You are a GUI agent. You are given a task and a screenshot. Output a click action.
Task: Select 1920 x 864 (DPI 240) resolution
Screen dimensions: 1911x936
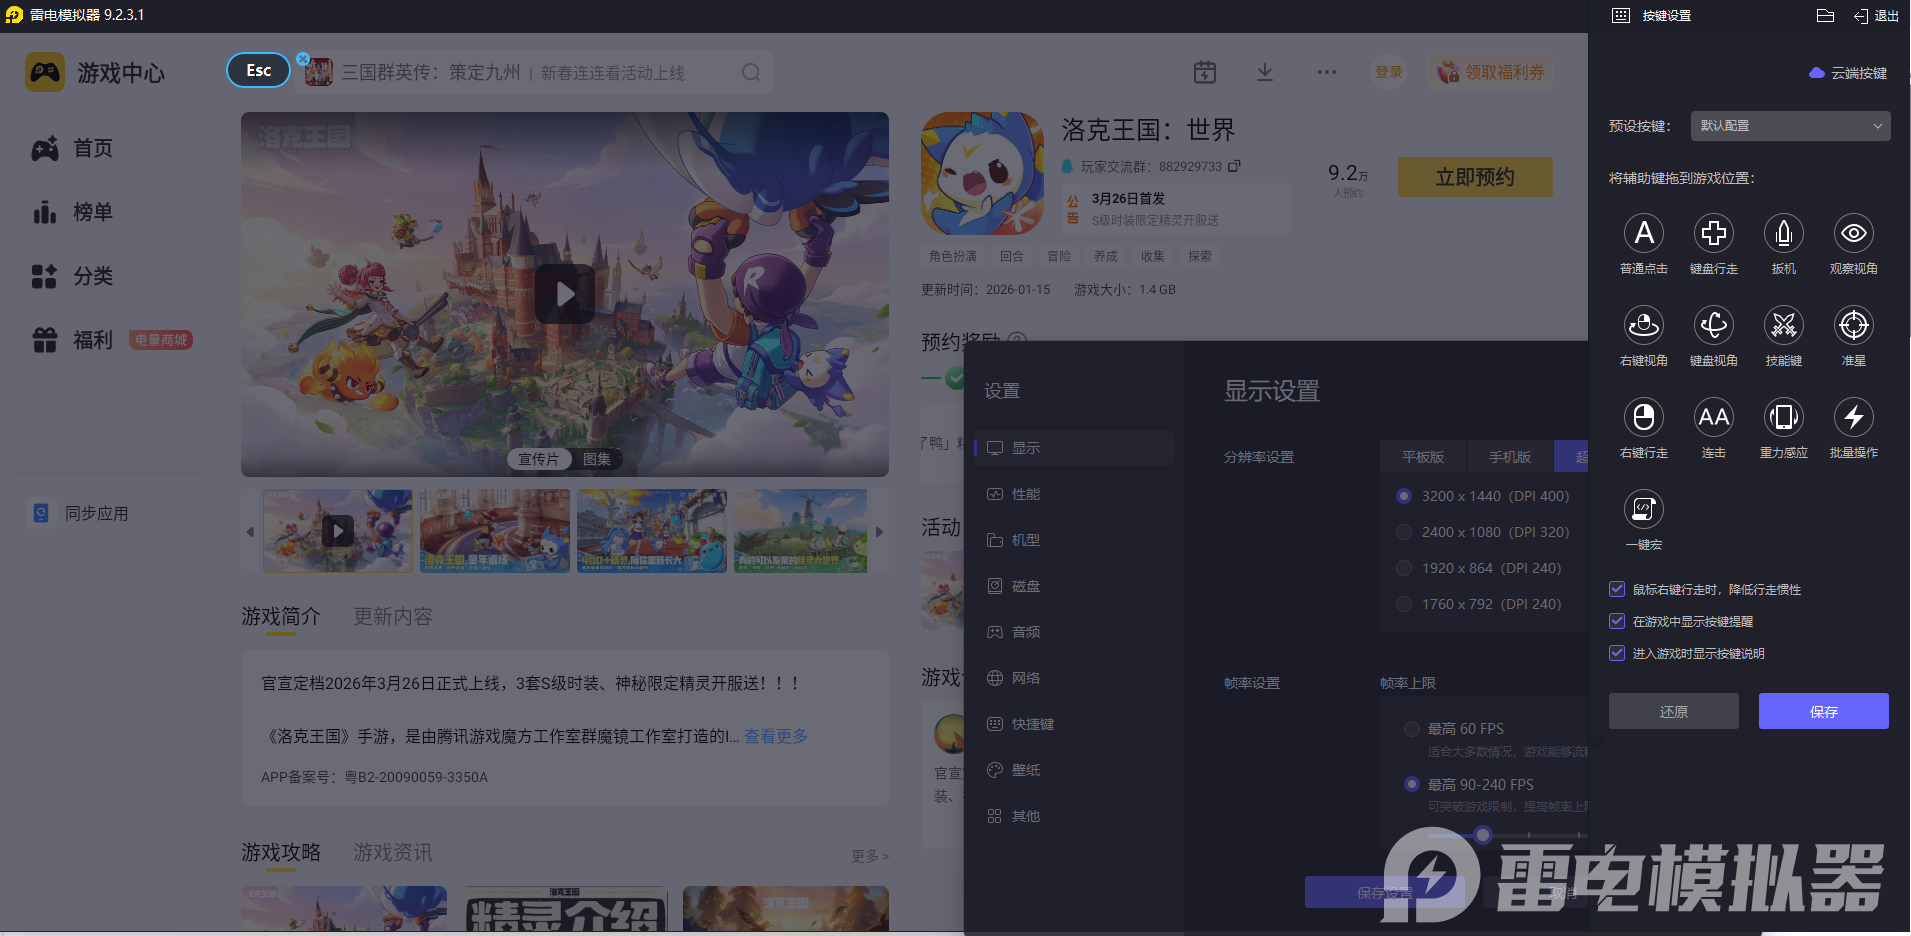point(1404,568)
